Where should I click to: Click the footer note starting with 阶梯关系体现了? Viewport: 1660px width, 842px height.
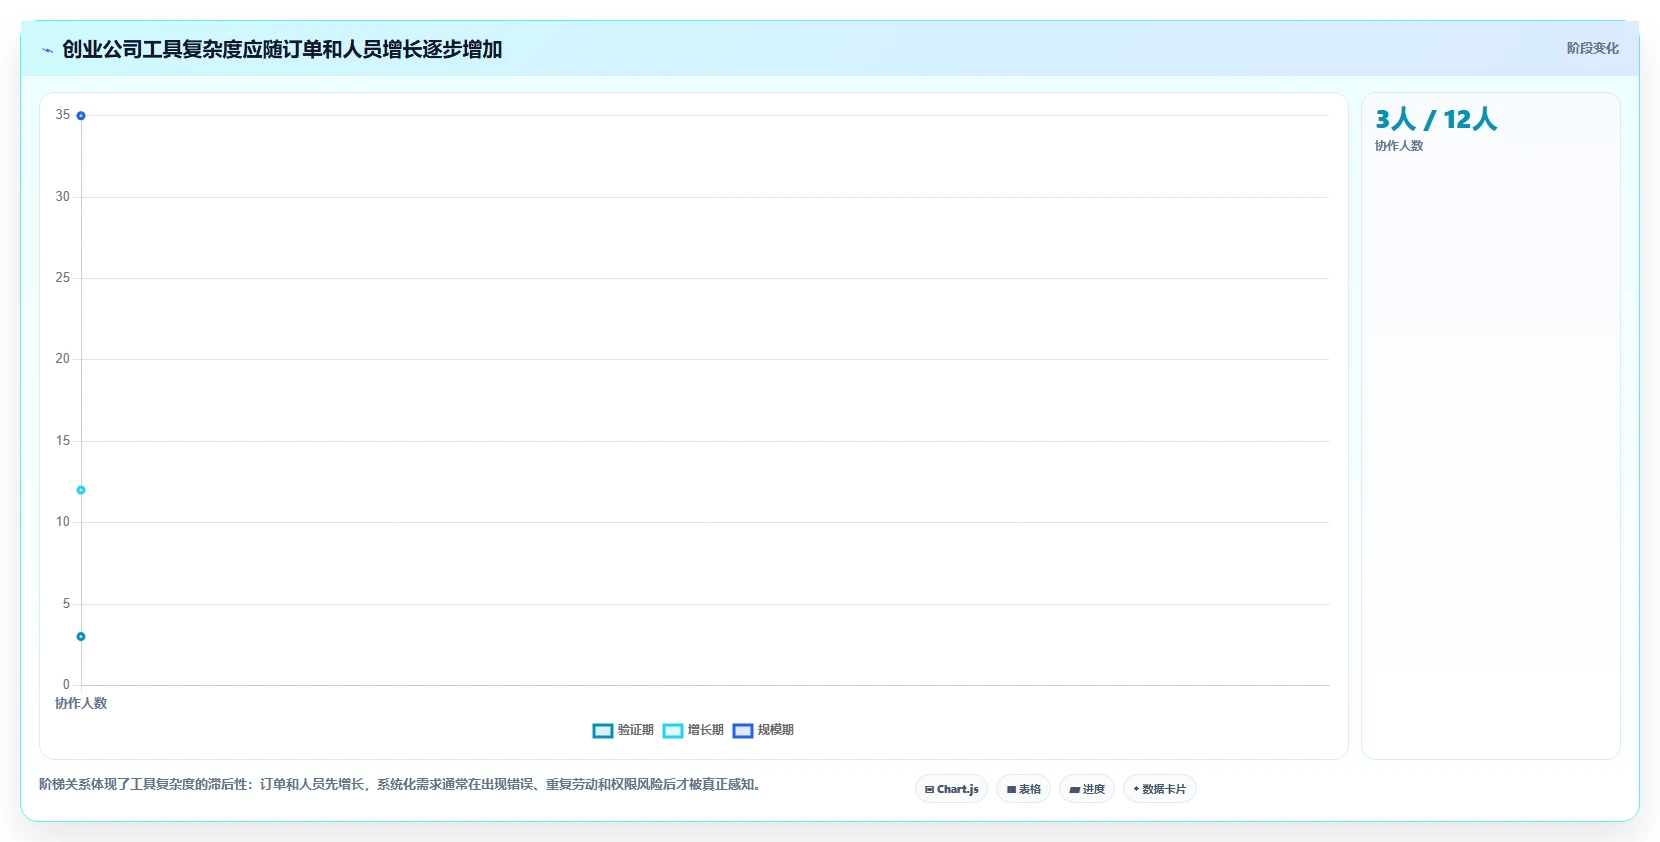402,784
